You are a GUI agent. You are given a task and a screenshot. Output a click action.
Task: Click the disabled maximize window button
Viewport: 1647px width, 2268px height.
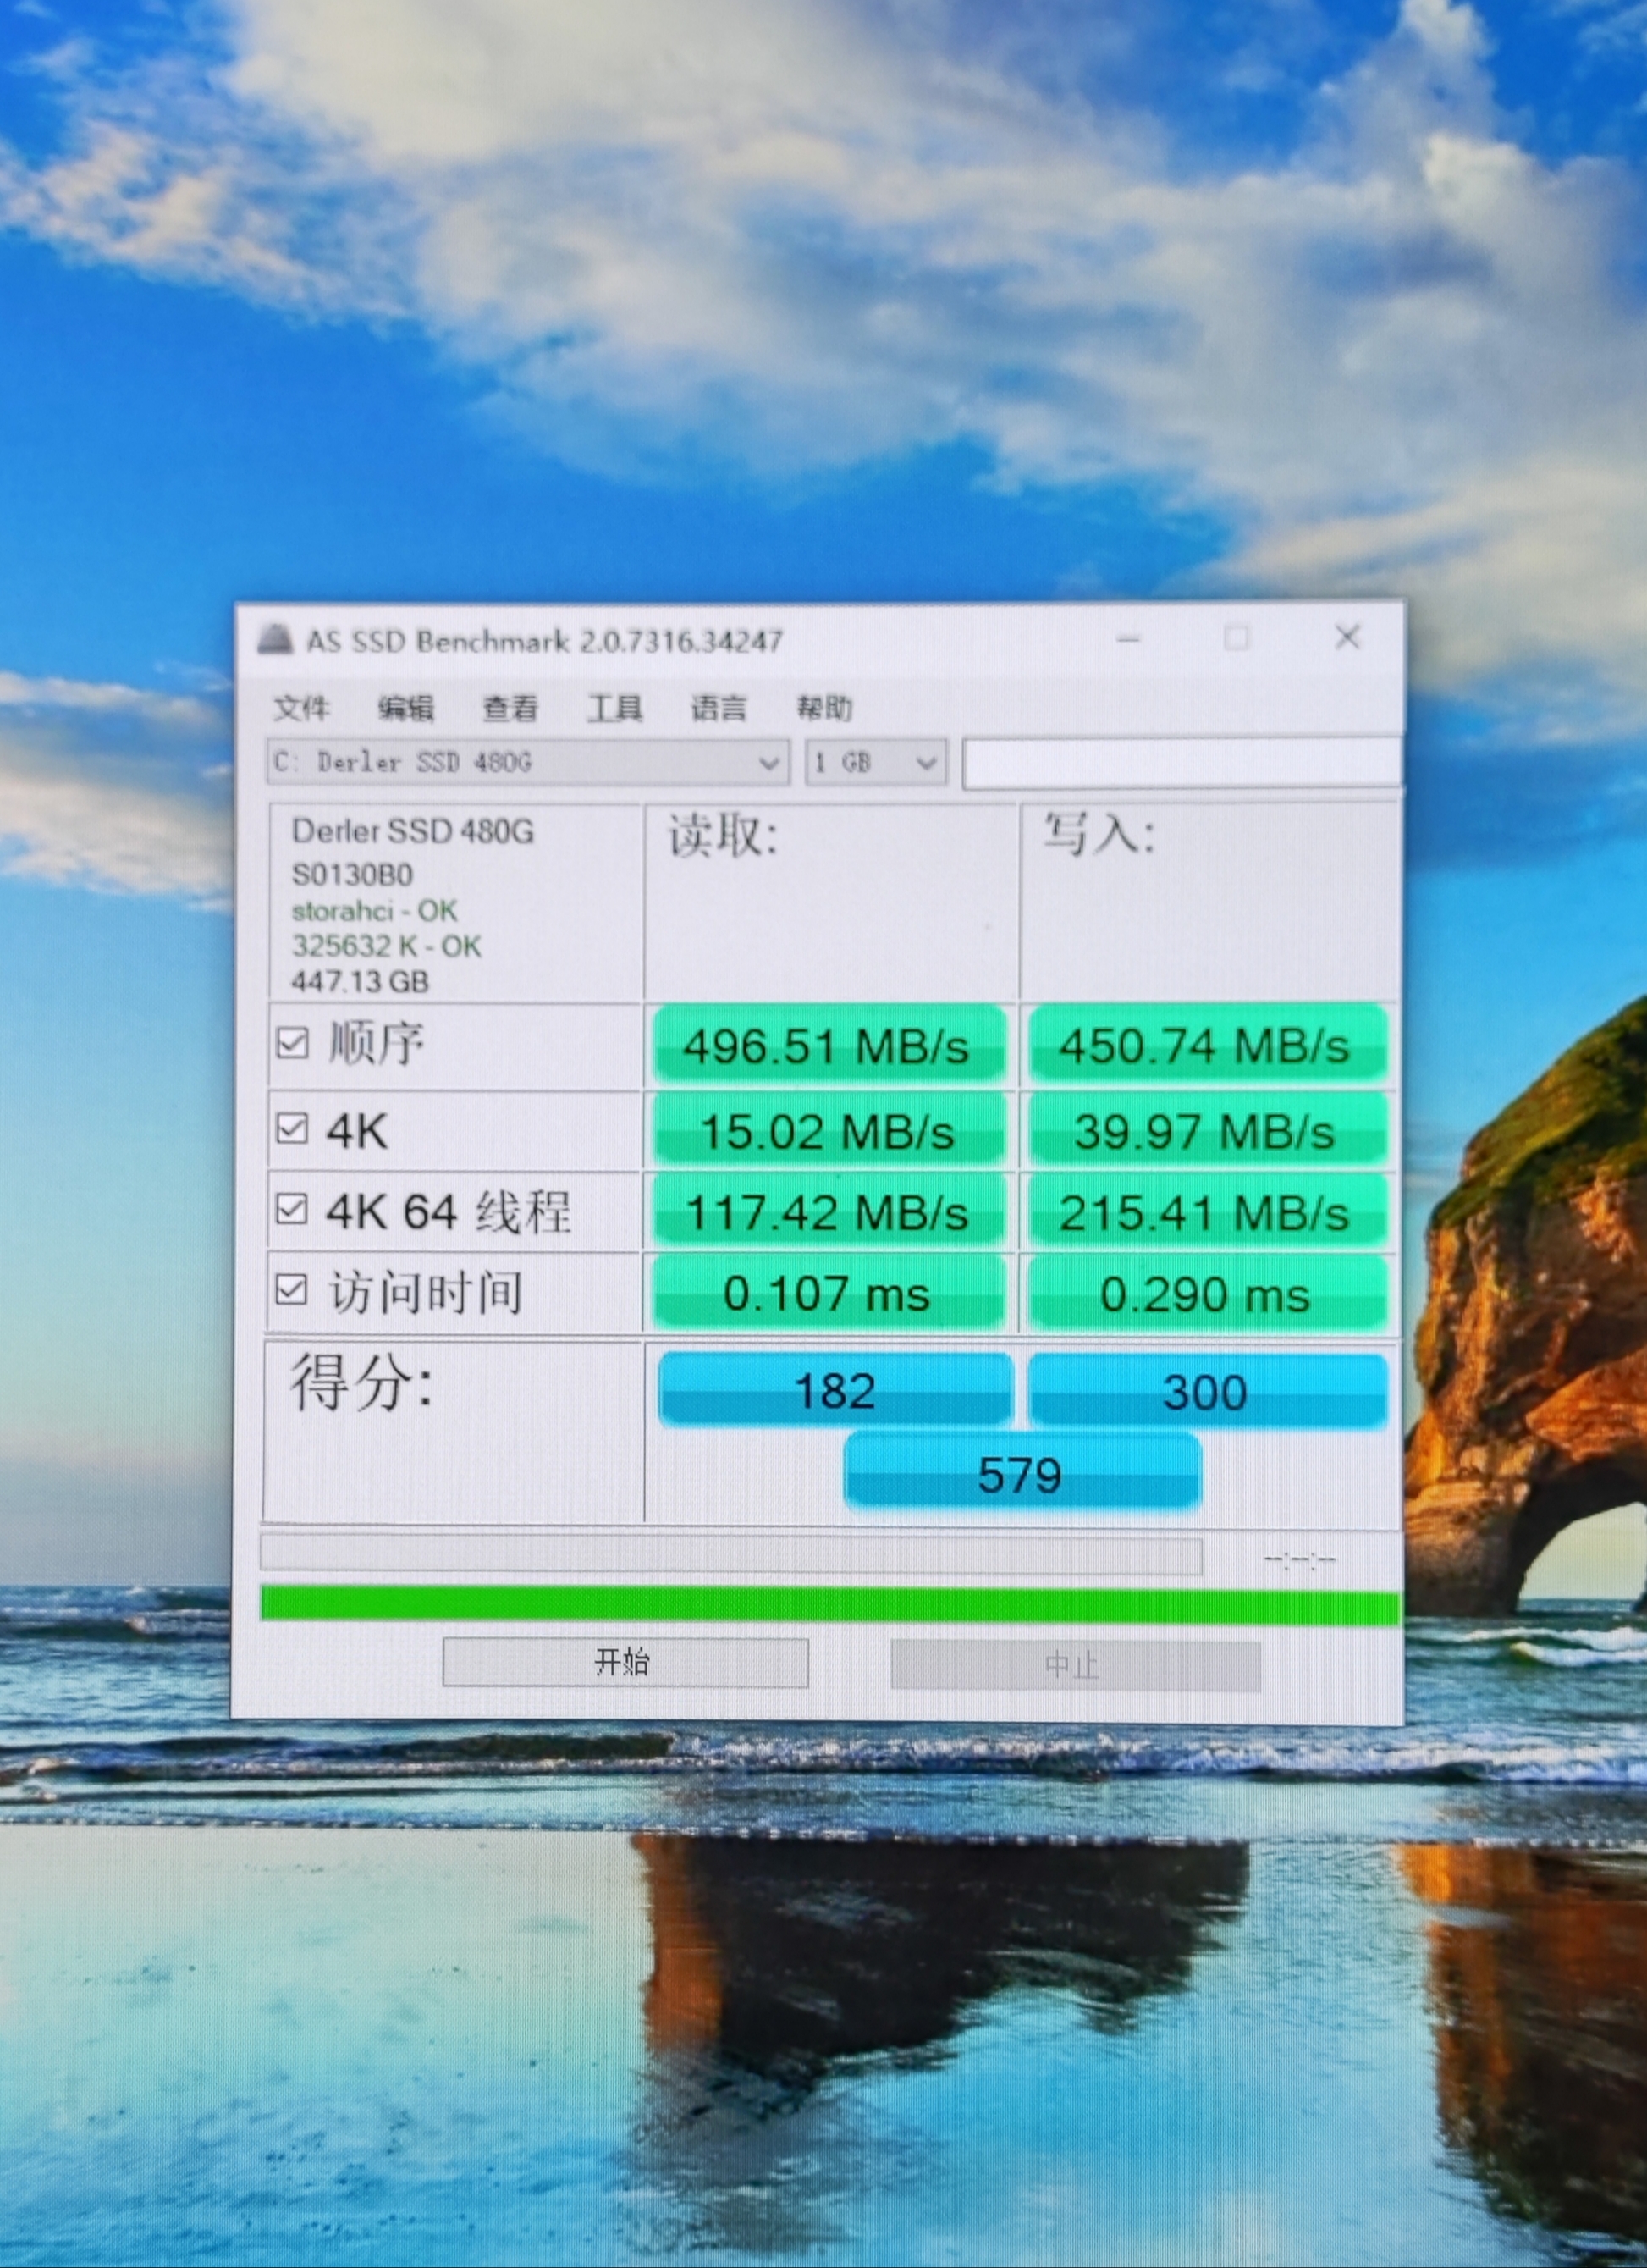[1237, 638]
